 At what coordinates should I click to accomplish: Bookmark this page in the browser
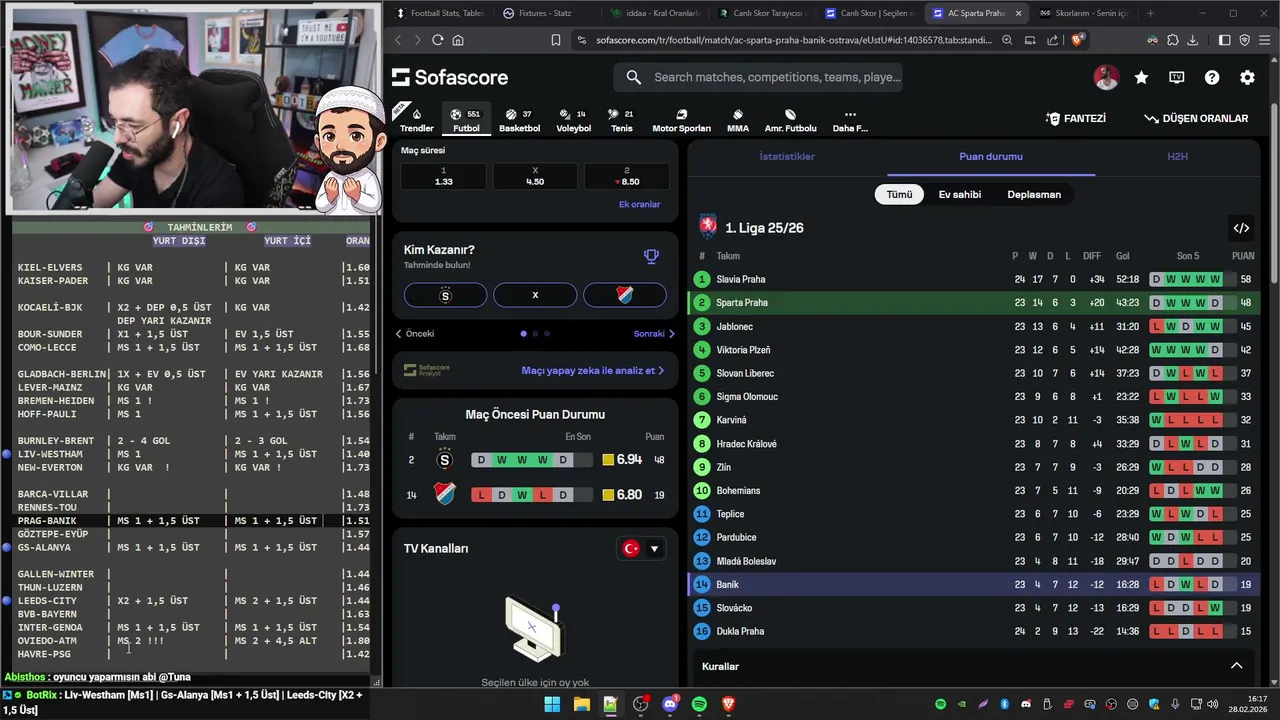pyautogui.click(x=555, y=40)
